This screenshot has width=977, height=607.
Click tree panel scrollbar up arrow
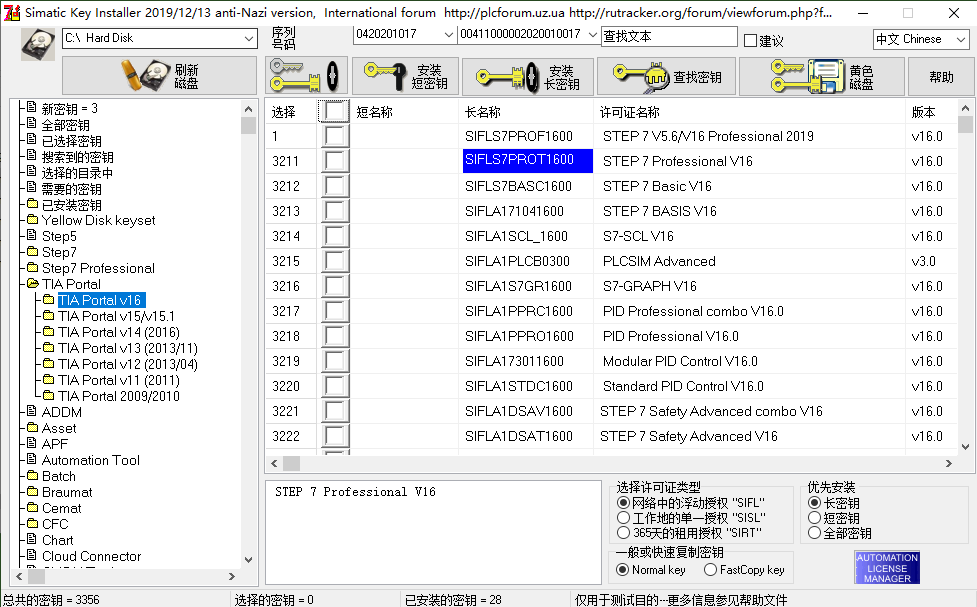click(x=249, y=108)
